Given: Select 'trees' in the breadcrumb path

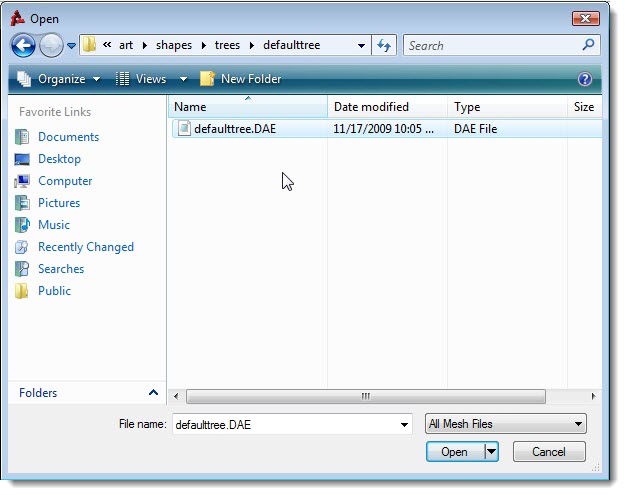Looking at the screenshot, I should pos(227,45).
